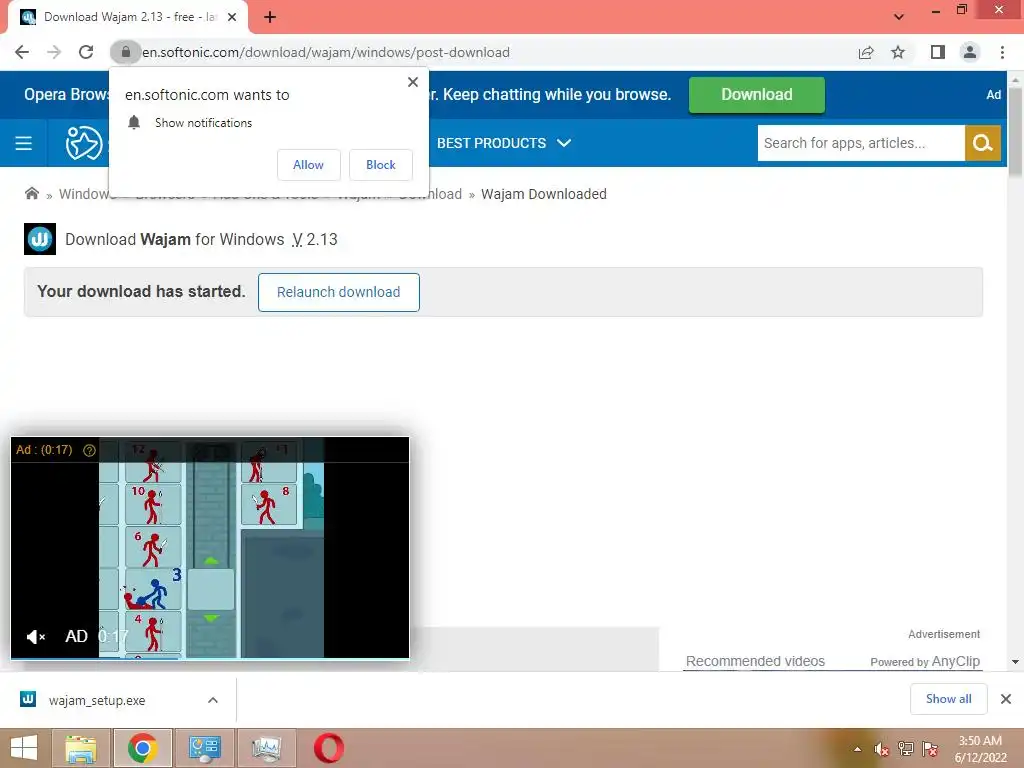Close the downloads bar
The height and width of the screenshot is (768, 1024).
point(1006,699)
